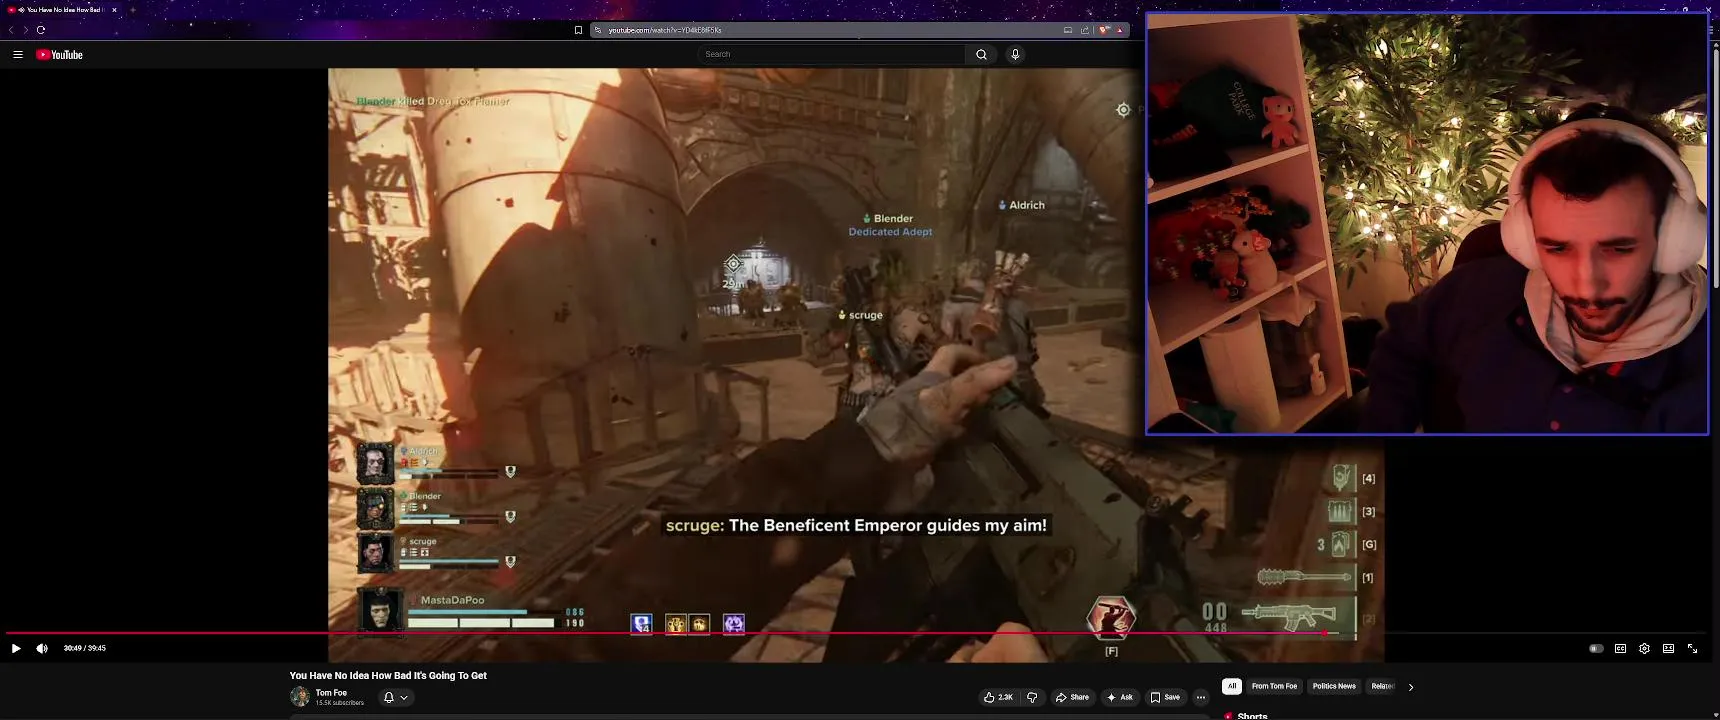Viewport: 1720px width, 720px height.
Task: Enter fullscreen mode
Action: pos(1692,648)
